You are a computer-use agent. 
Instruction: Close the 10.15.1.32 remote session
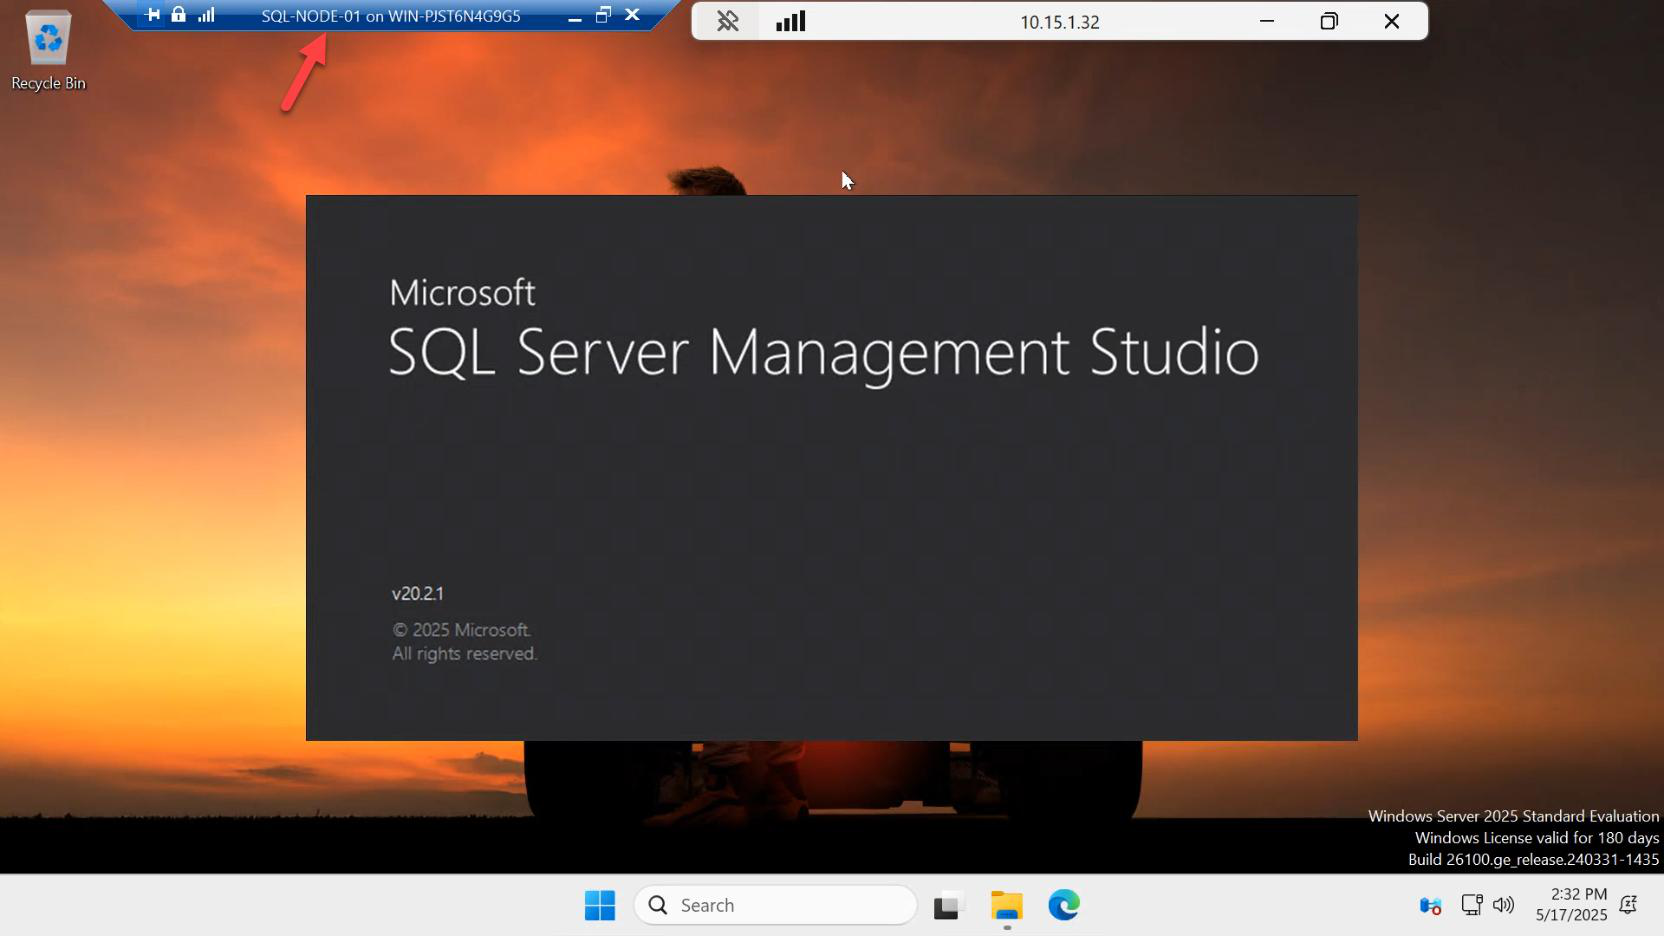coord(1392,21)
